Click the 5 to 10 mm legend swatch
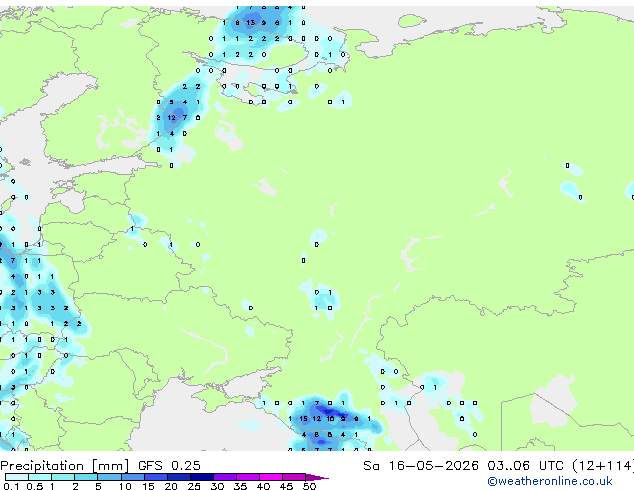 [109, 477]
